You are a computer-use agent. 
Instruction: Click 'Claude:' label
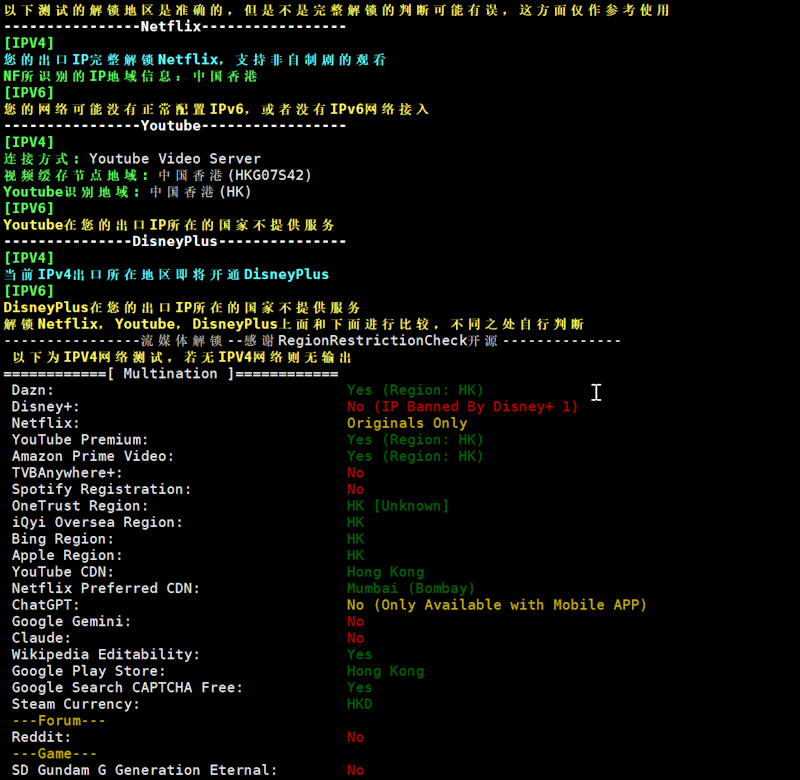(x=41, y=638)
